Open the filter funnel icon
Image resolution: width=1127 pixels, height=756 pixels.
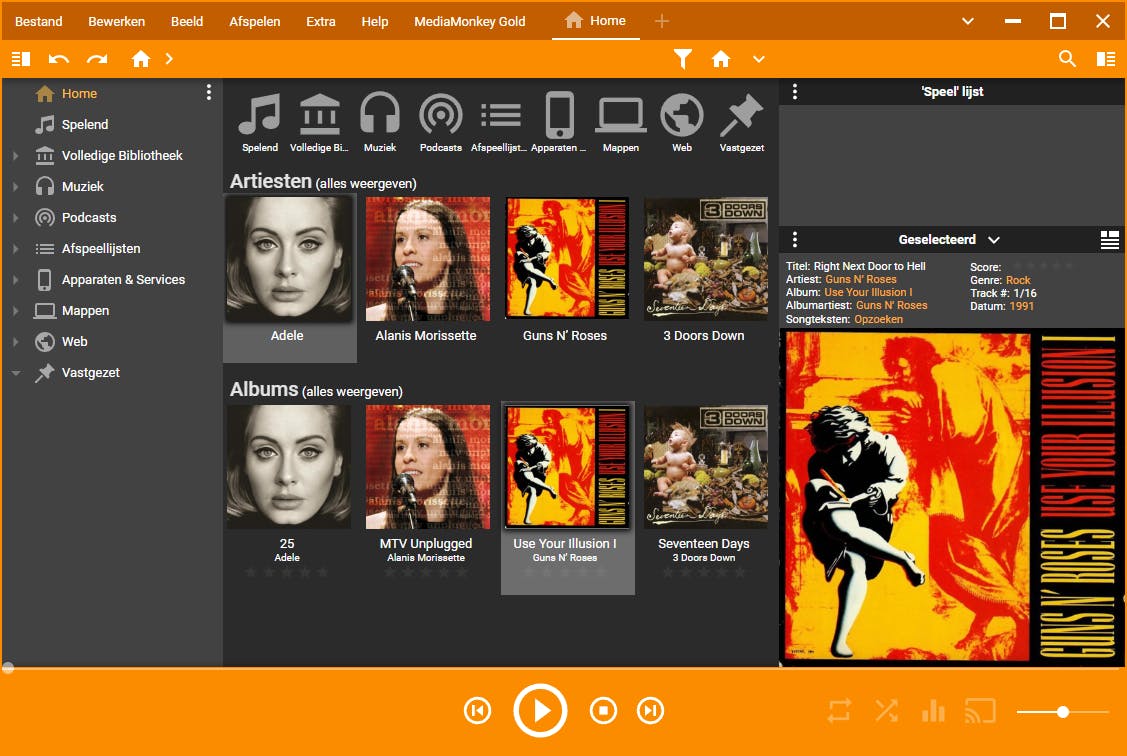coord(683,59)
